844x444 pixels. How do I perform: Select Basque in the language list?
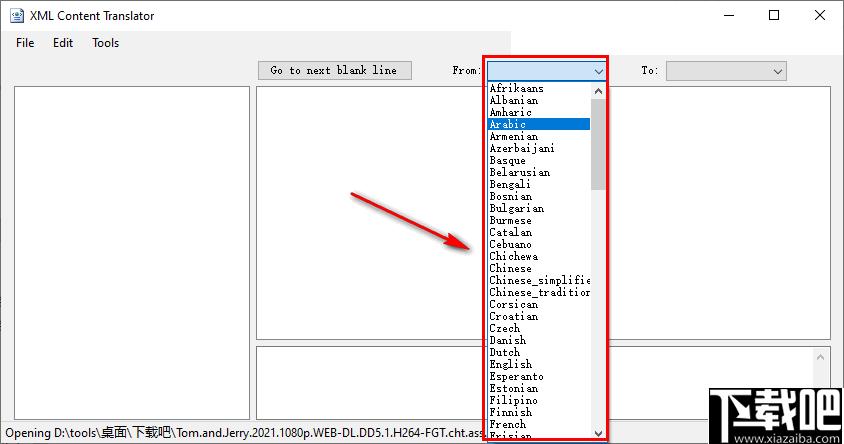(539, 160)
